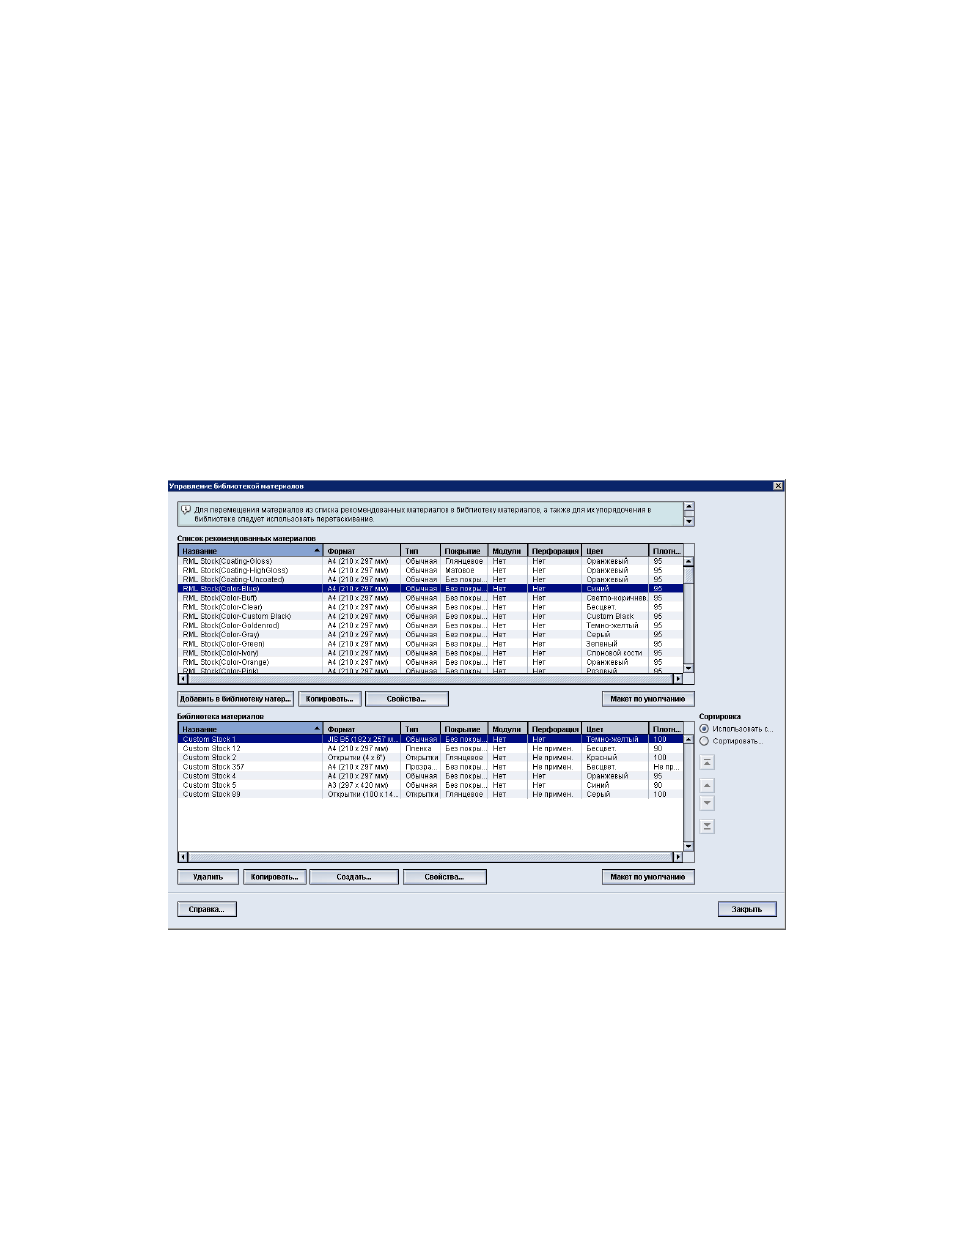
Task: Select library row 'Custom Stock 4'
Action: [430, 776]
